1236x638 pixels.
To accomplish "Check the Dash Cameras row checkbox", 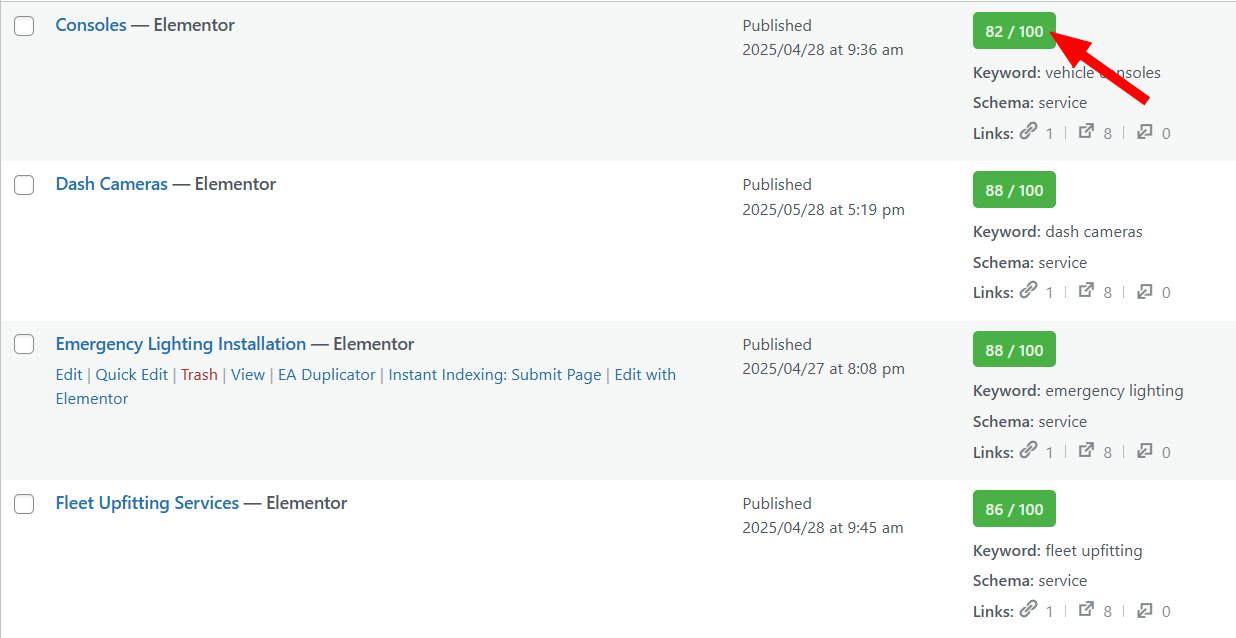I will (24, 185).
